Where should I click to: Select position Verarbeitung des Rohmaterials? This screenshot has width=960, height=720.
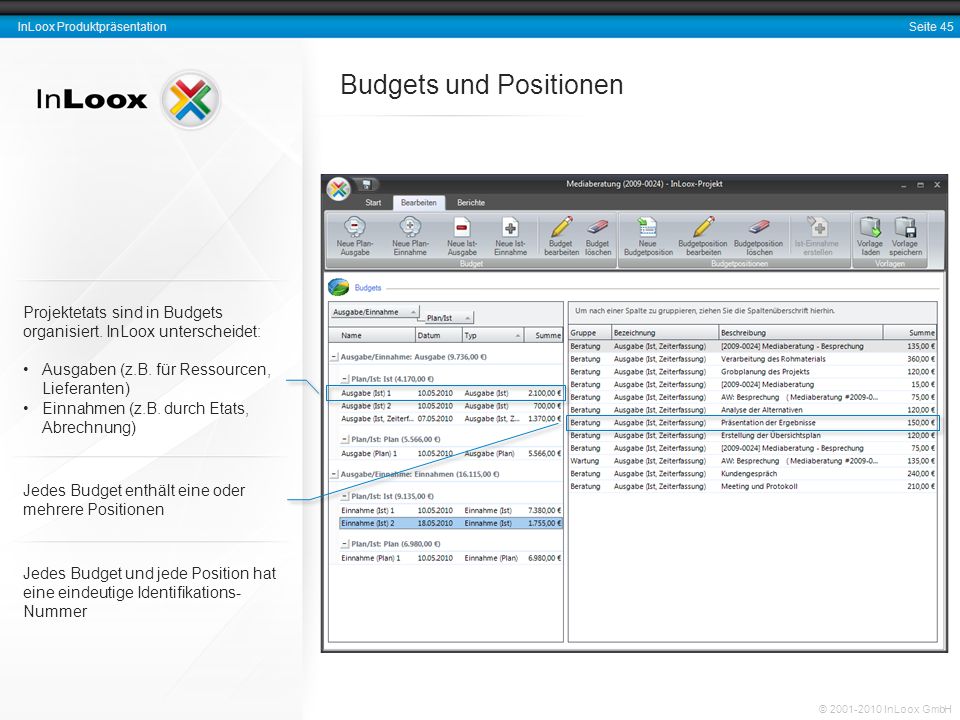pos(752,359)
